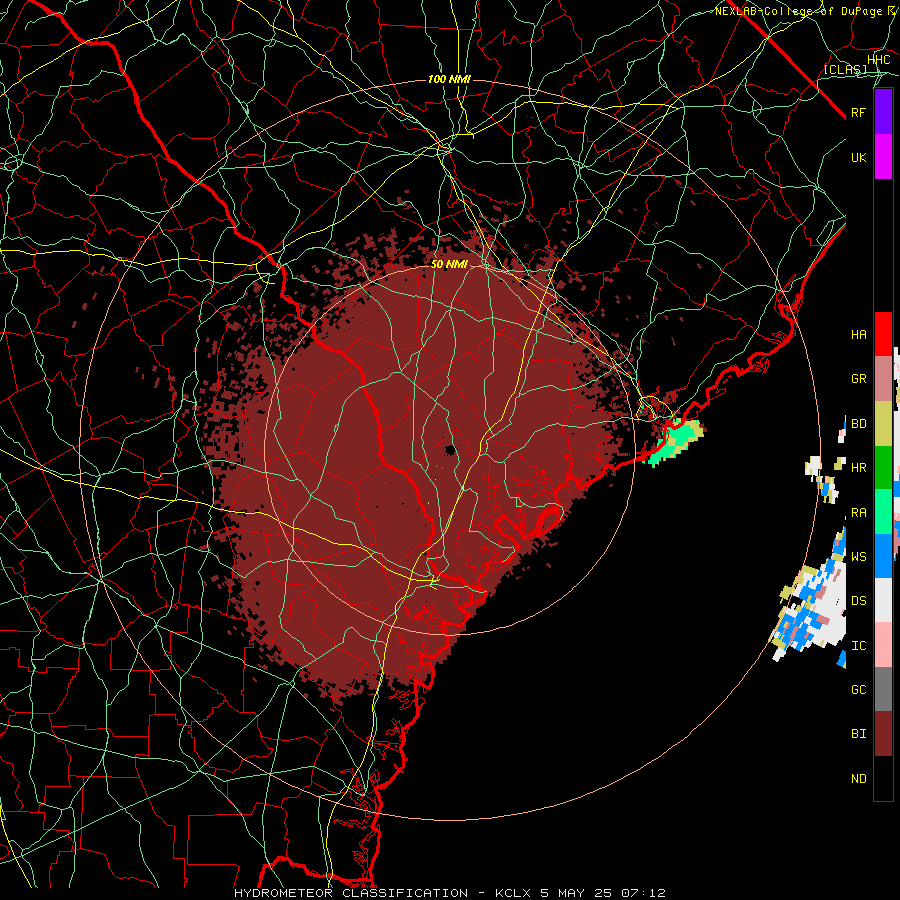Screen dimensions: 900x900
Task: Pick the RA bright green legend swatch
Action: tap(883, 512)
